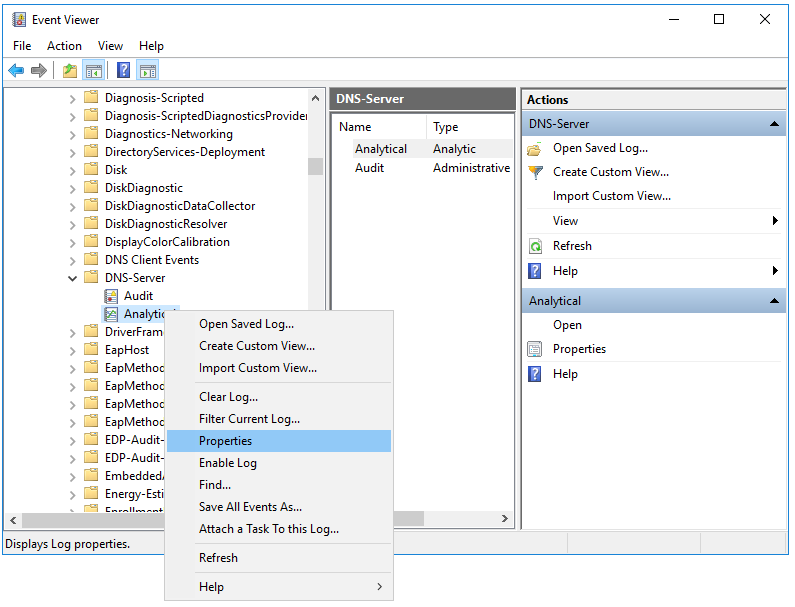Select the Audit log icon under DNS-Server tree
795x607 pixels.
pyautogui.click(x=112, y=296)
